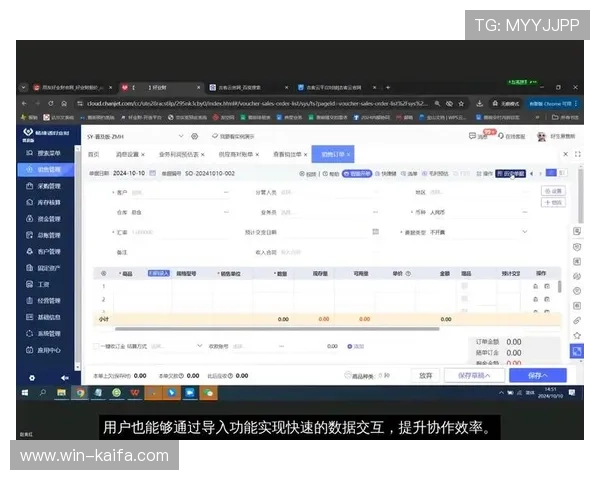600x480 pixels.
Task: Click the star favorite icon in the right rail
Action: coord(577,336)
